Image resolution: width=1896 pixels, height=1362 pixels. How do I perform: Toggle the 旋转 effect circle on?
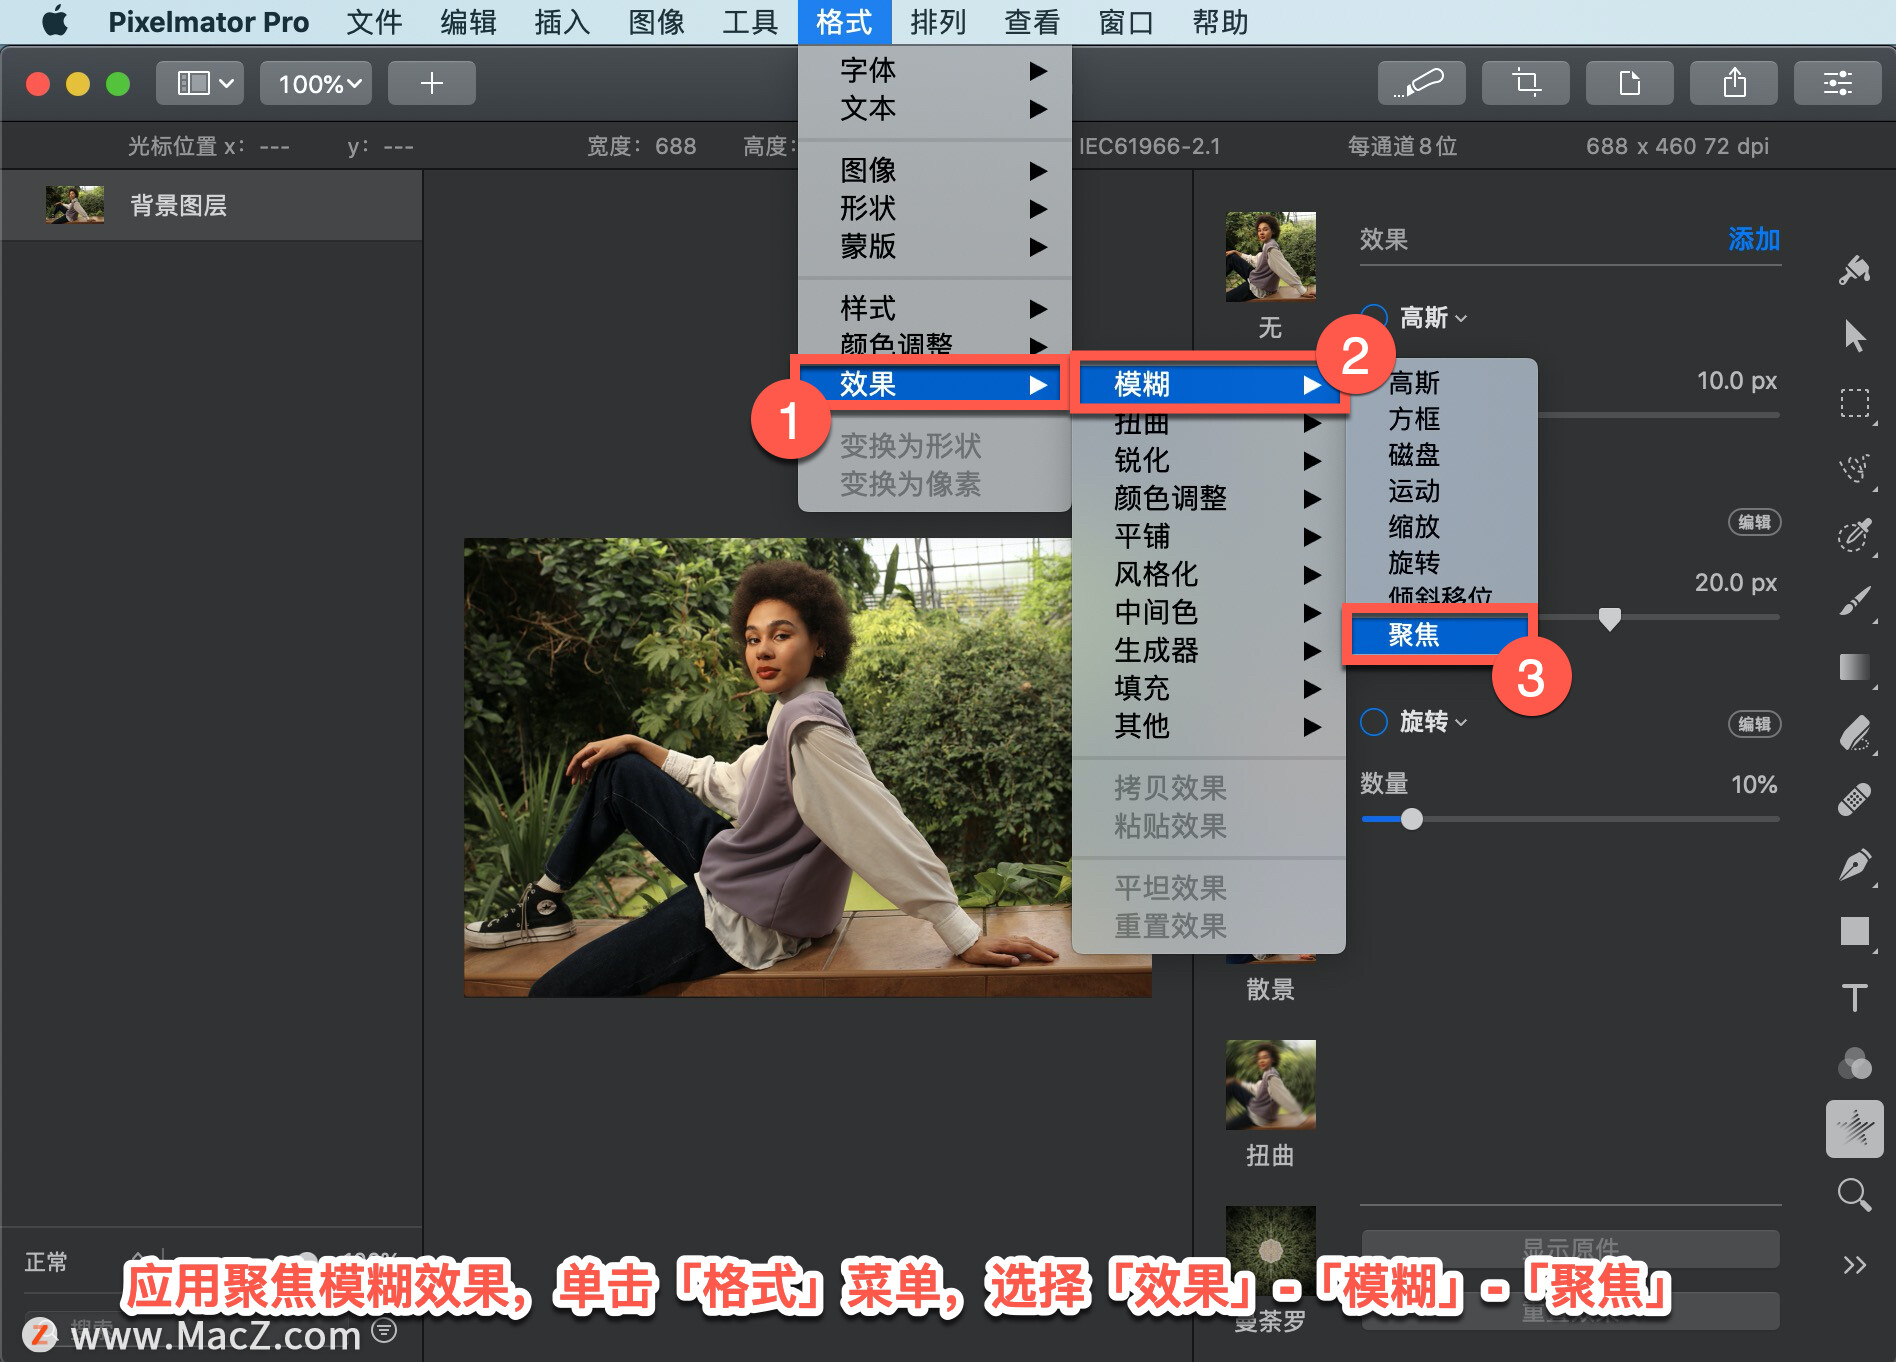(x=1374, y=722)
